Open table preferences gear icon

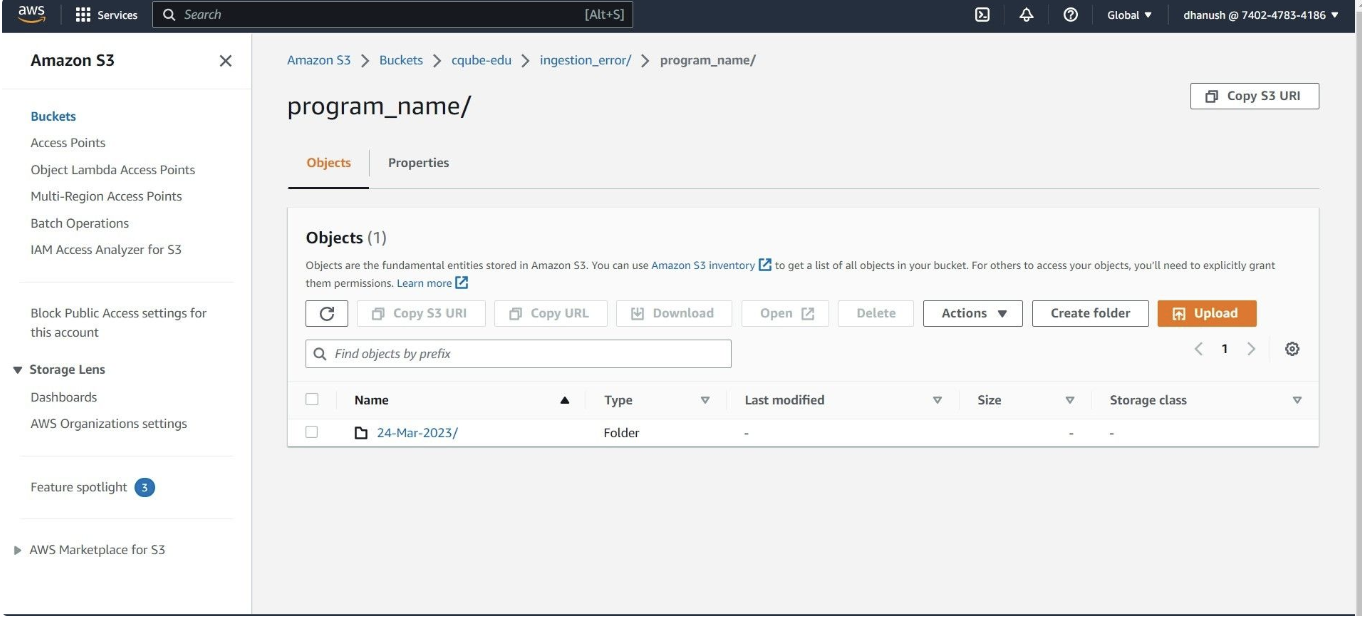pos(1292,349)
